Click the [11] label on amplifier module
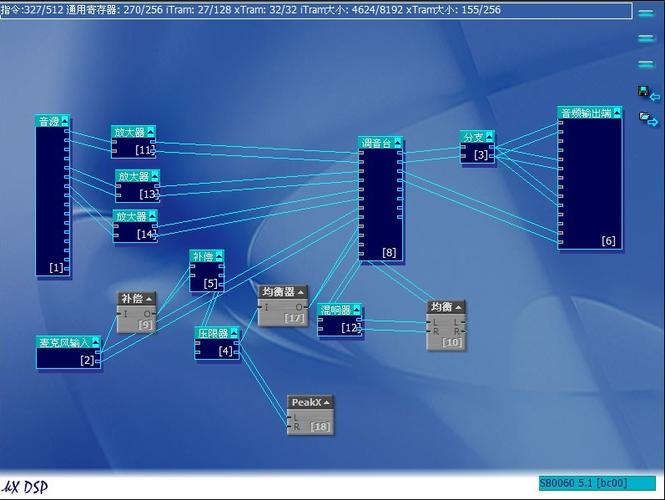Screen dimensions: 665x500 (145, 150)
